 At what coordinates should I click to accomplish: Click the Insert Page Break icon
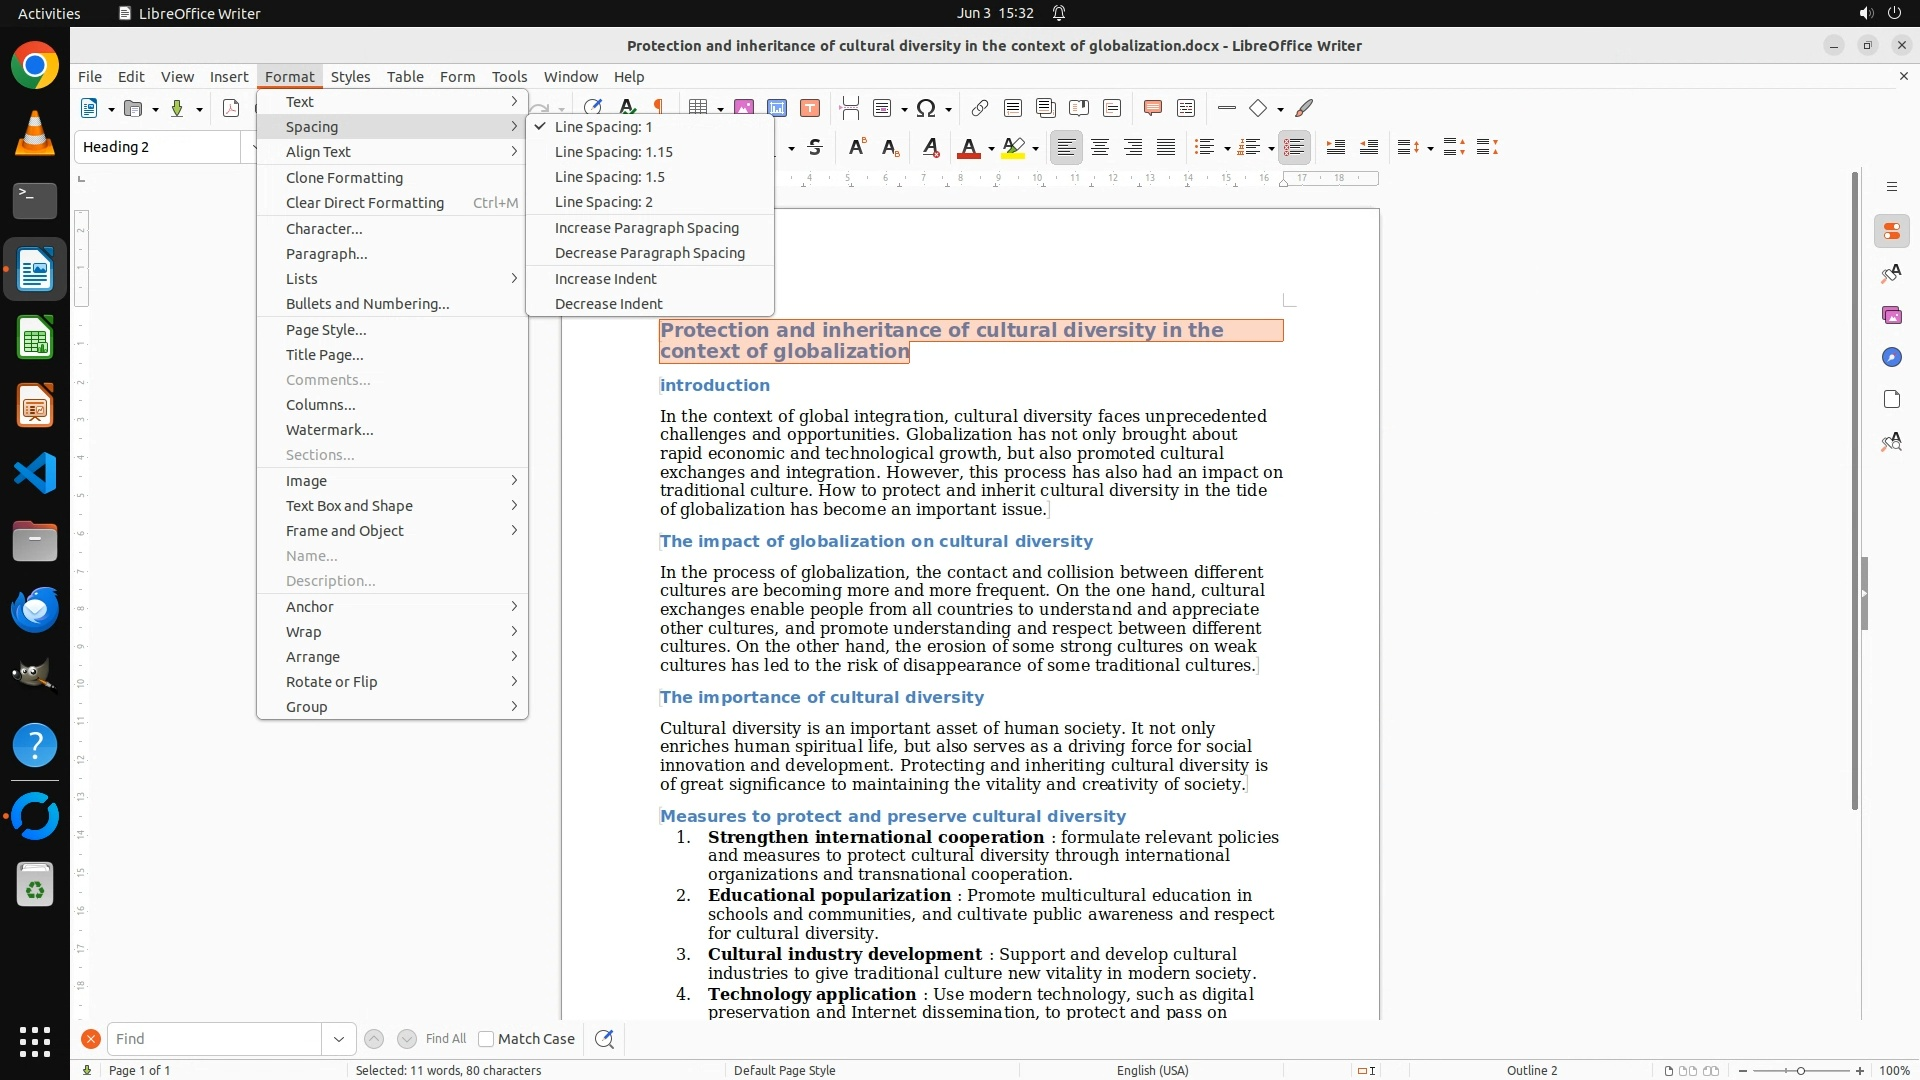point(849,108)
